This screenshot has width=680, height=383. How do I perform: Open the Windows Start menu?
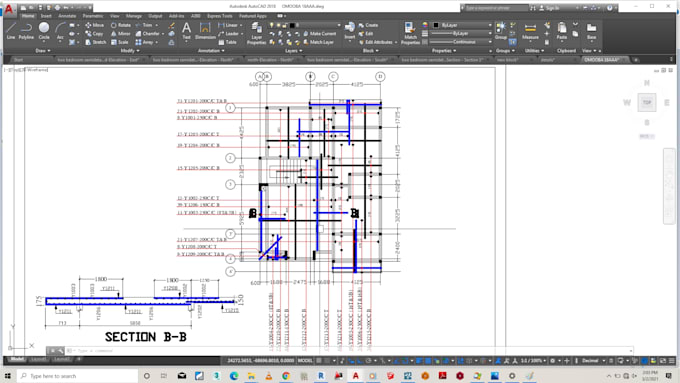tap(8, 376)
